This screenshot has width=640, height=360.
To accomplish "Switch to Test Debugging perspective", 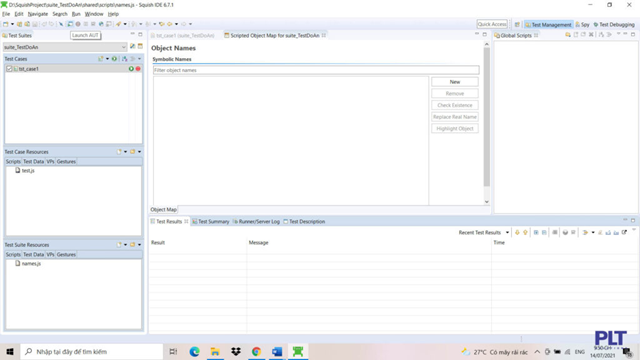I will click(614, 24).
